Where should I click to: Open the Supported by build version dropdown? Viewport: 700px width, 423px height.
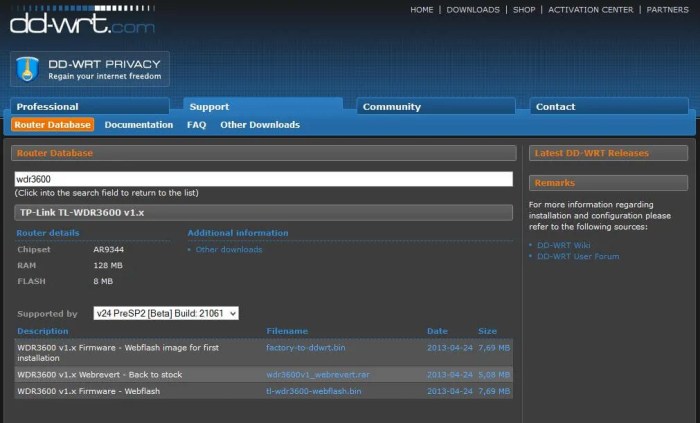[166, 313]
